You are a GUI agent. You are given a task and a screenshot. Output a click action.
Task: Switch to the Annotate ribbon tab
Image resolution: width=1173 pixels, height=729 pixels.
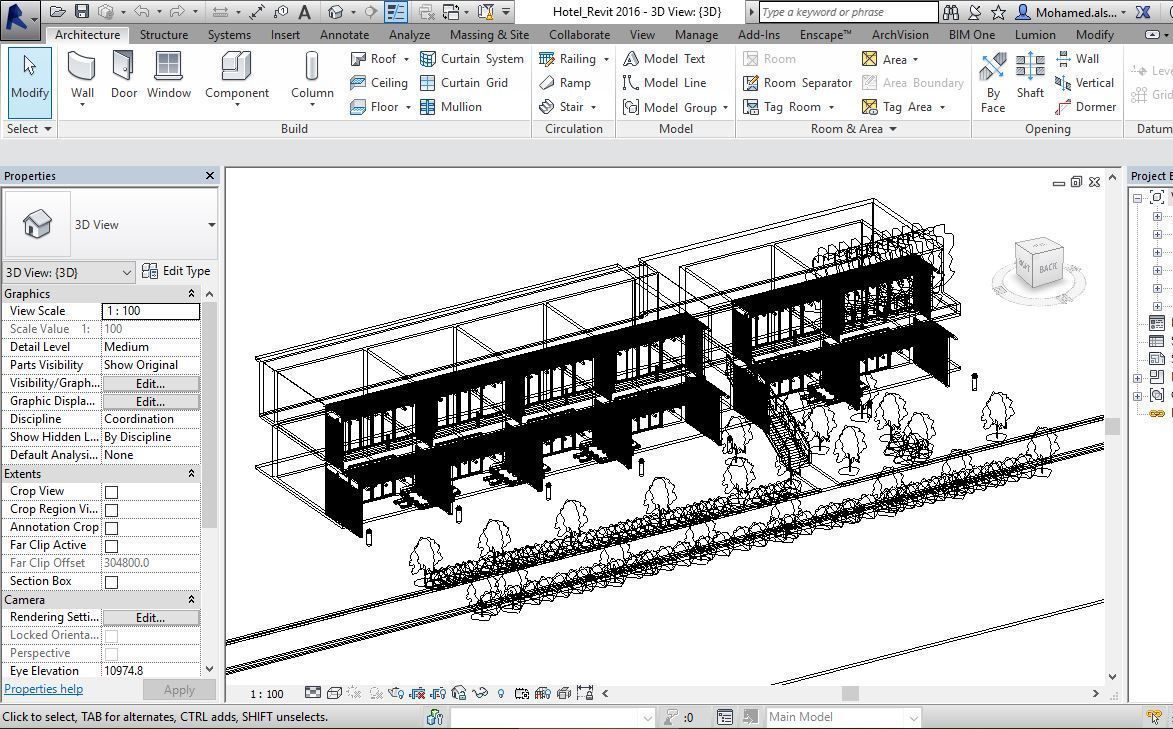click(x=344, y=34)
